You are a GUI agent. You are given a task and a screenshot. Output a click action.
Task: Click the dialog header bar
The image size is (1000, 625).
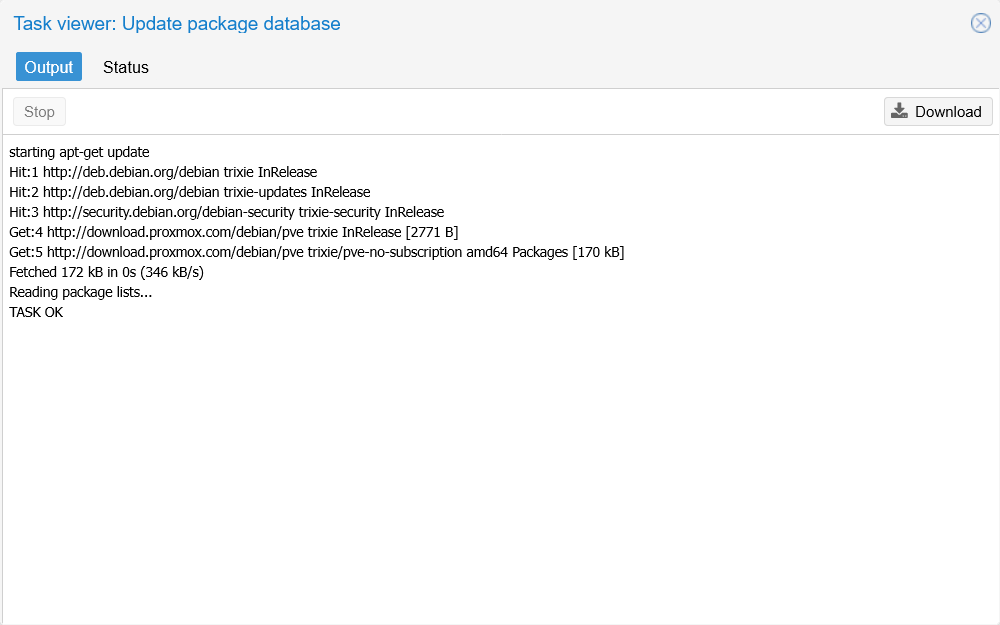pyautogui.click(x=500, y=23)
